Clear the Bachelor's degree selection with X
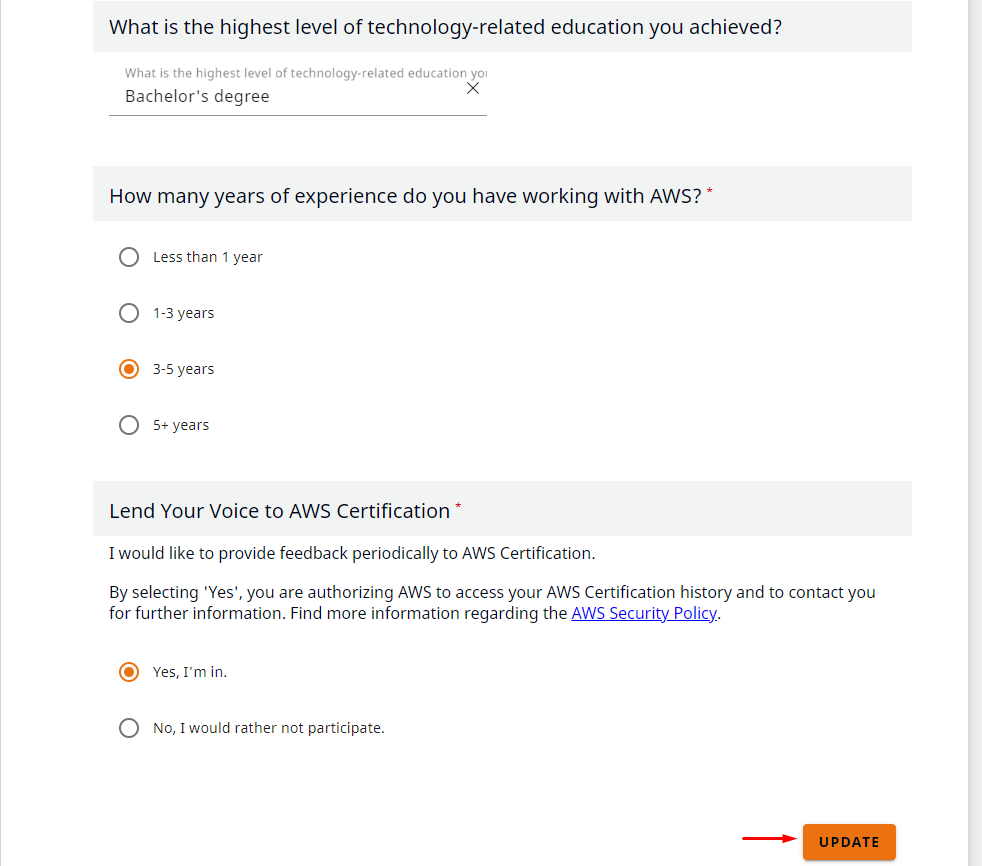The height and width of the screenshot is (866, 982). pyautogui.click(x=473, y=88)
